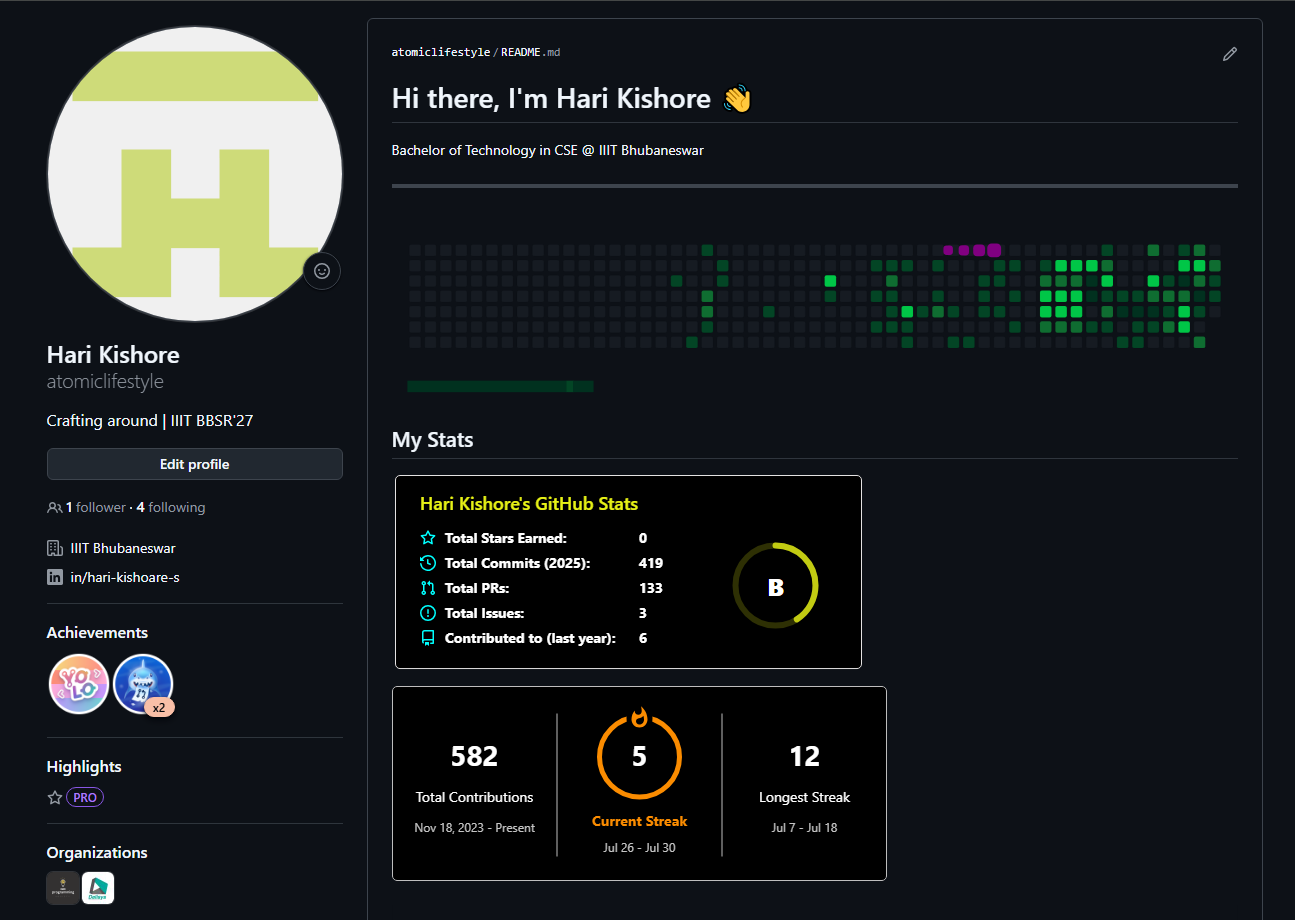Open the status emoji smiley on the avatar
This screenshot has height=920, width=1295.
pos(321,271)
